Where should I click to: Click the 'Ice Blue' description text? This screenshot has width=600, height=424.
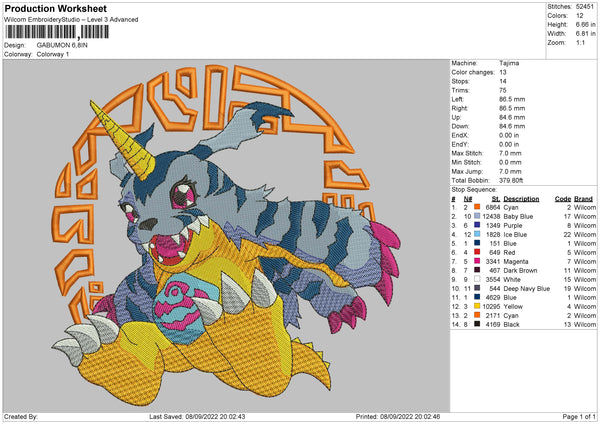pyautogui.click(x=515, y=234)
